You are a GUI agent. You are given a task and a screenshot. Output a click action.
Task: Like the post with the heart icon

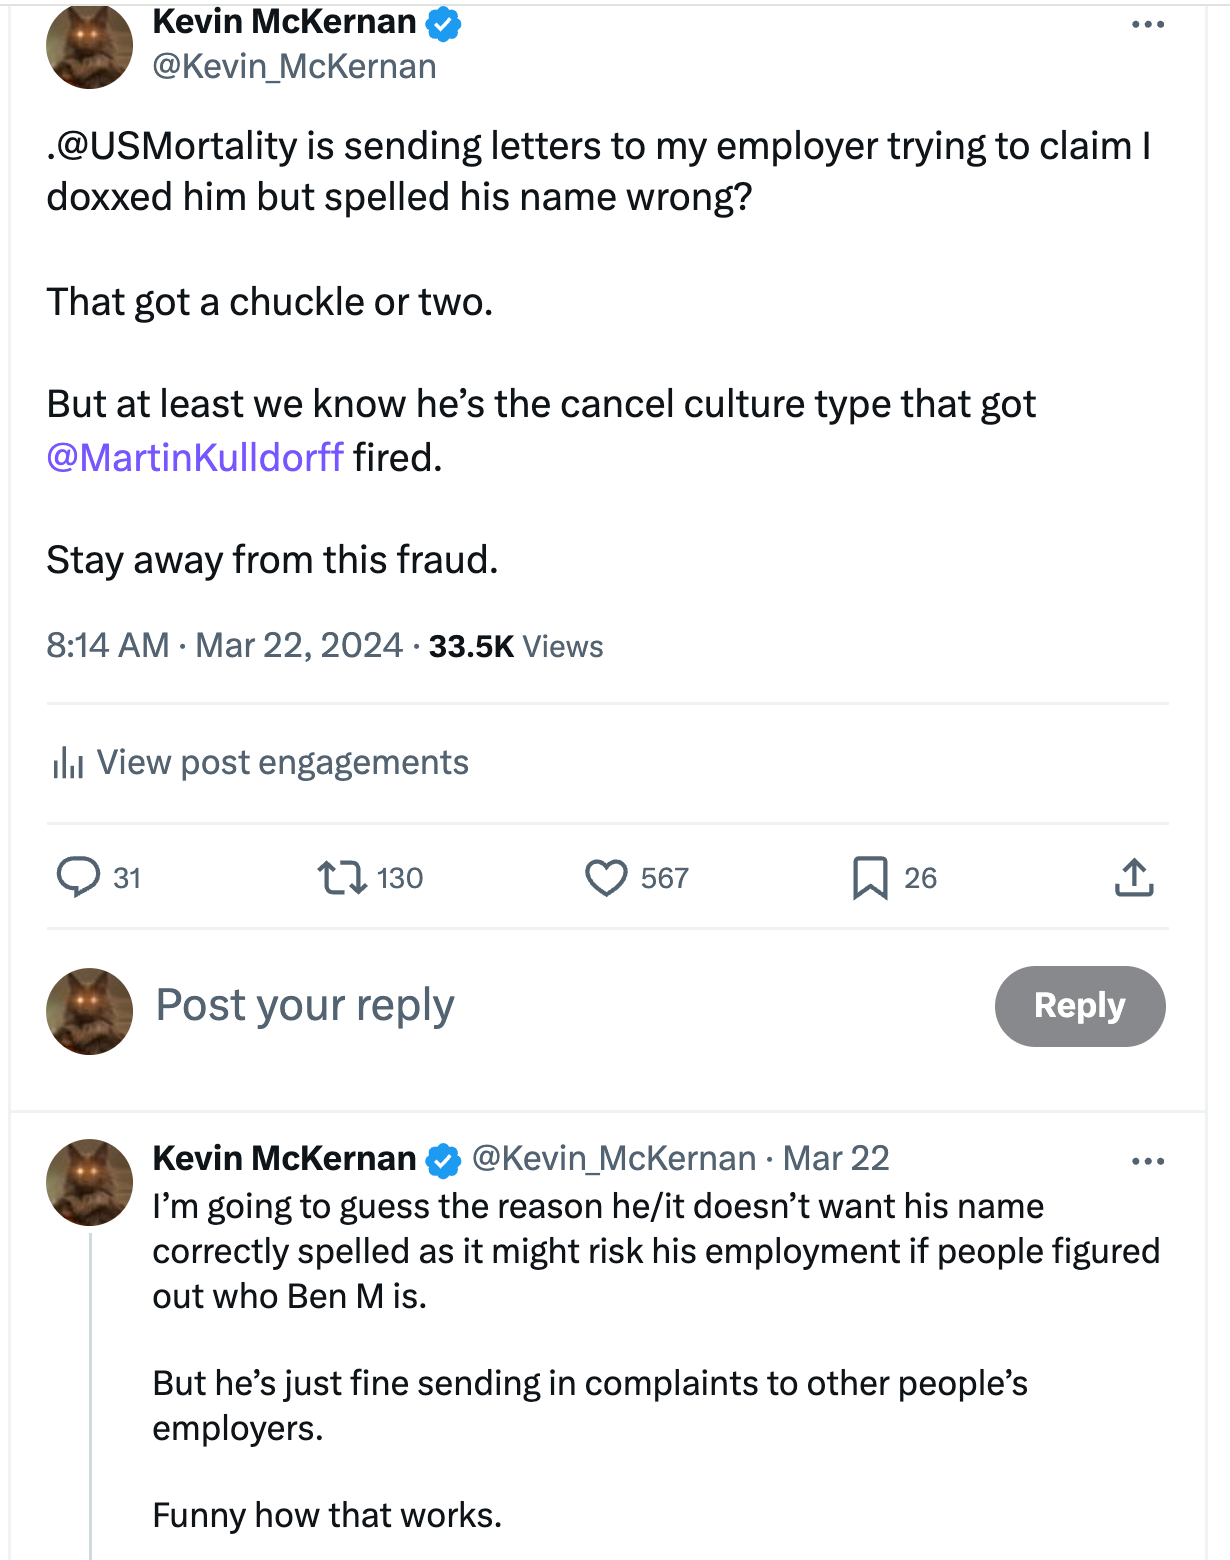coord(606,878)
